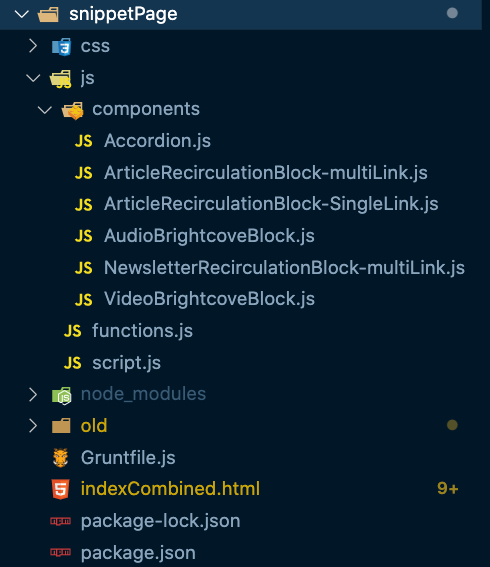The image size is (490, 567).
Task: Collapse the snippetPage root folder chevron
Action: click(x=22, y=14)
